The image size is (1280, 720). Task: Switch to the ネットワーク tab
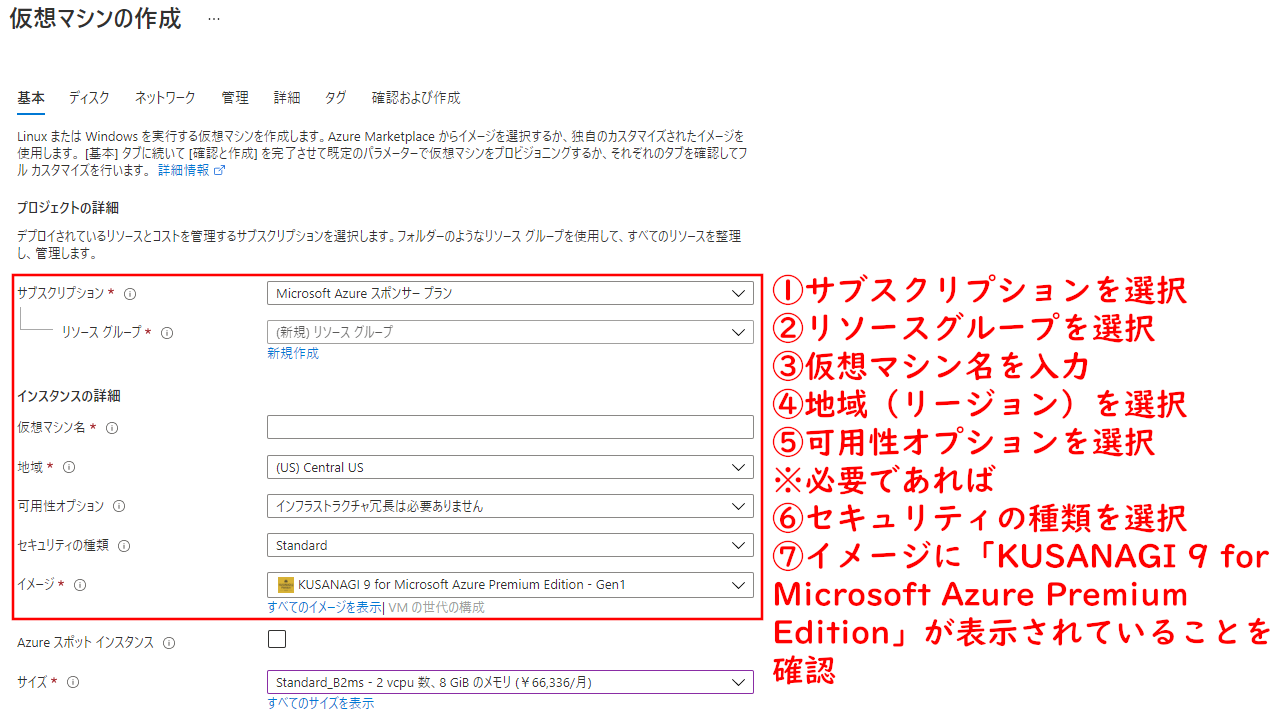pyautogui.click(x=165, y=98)
